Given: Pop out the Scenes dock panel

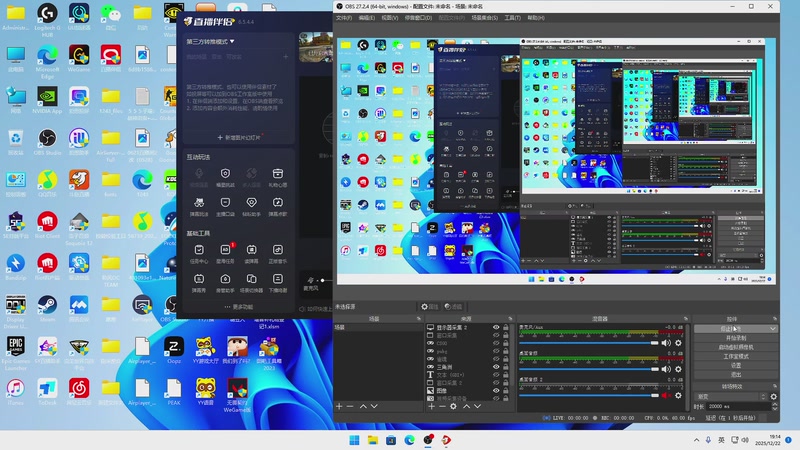Looking at the screenshot, I should 419,318.
